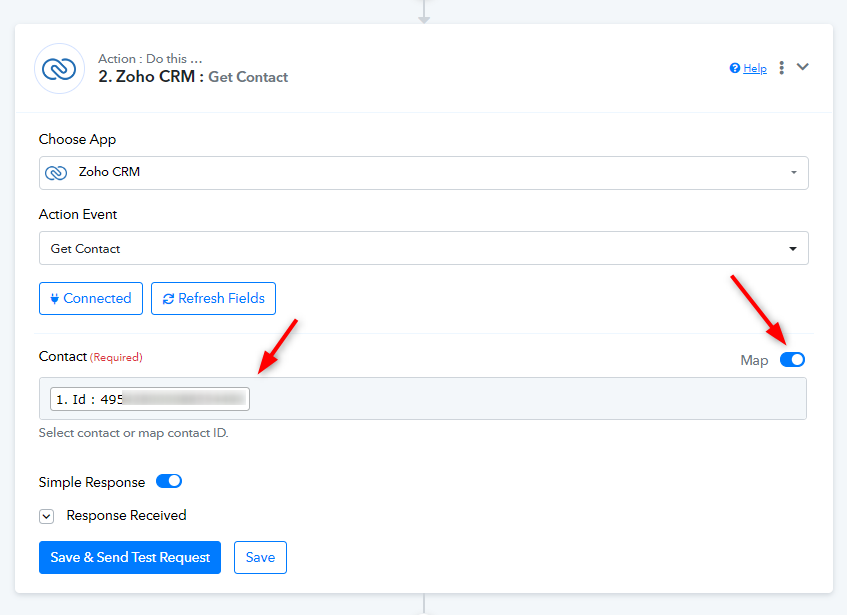Toggle the Map switch off
Screen dimensions: 847x615
(792, 360)
